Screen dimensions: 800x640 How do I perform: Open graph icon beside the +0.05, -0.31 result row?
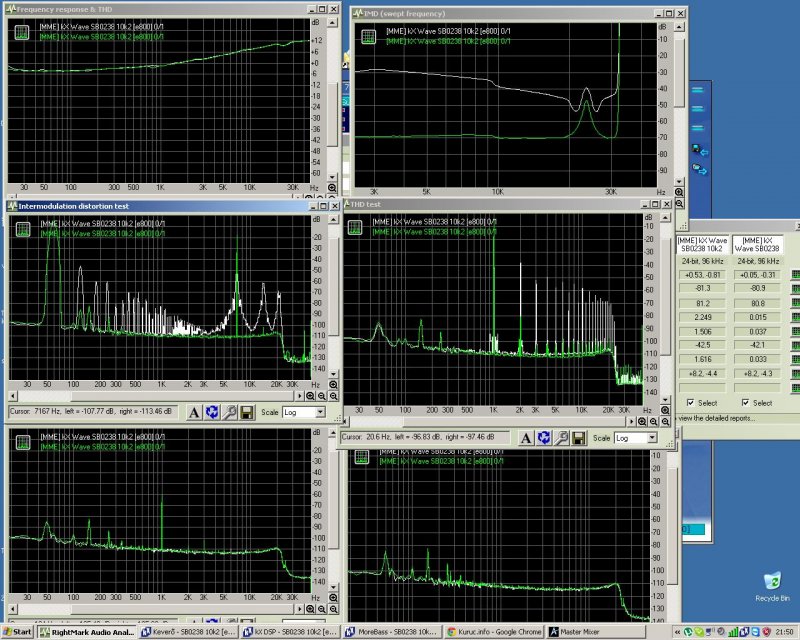tap(795, 275)
